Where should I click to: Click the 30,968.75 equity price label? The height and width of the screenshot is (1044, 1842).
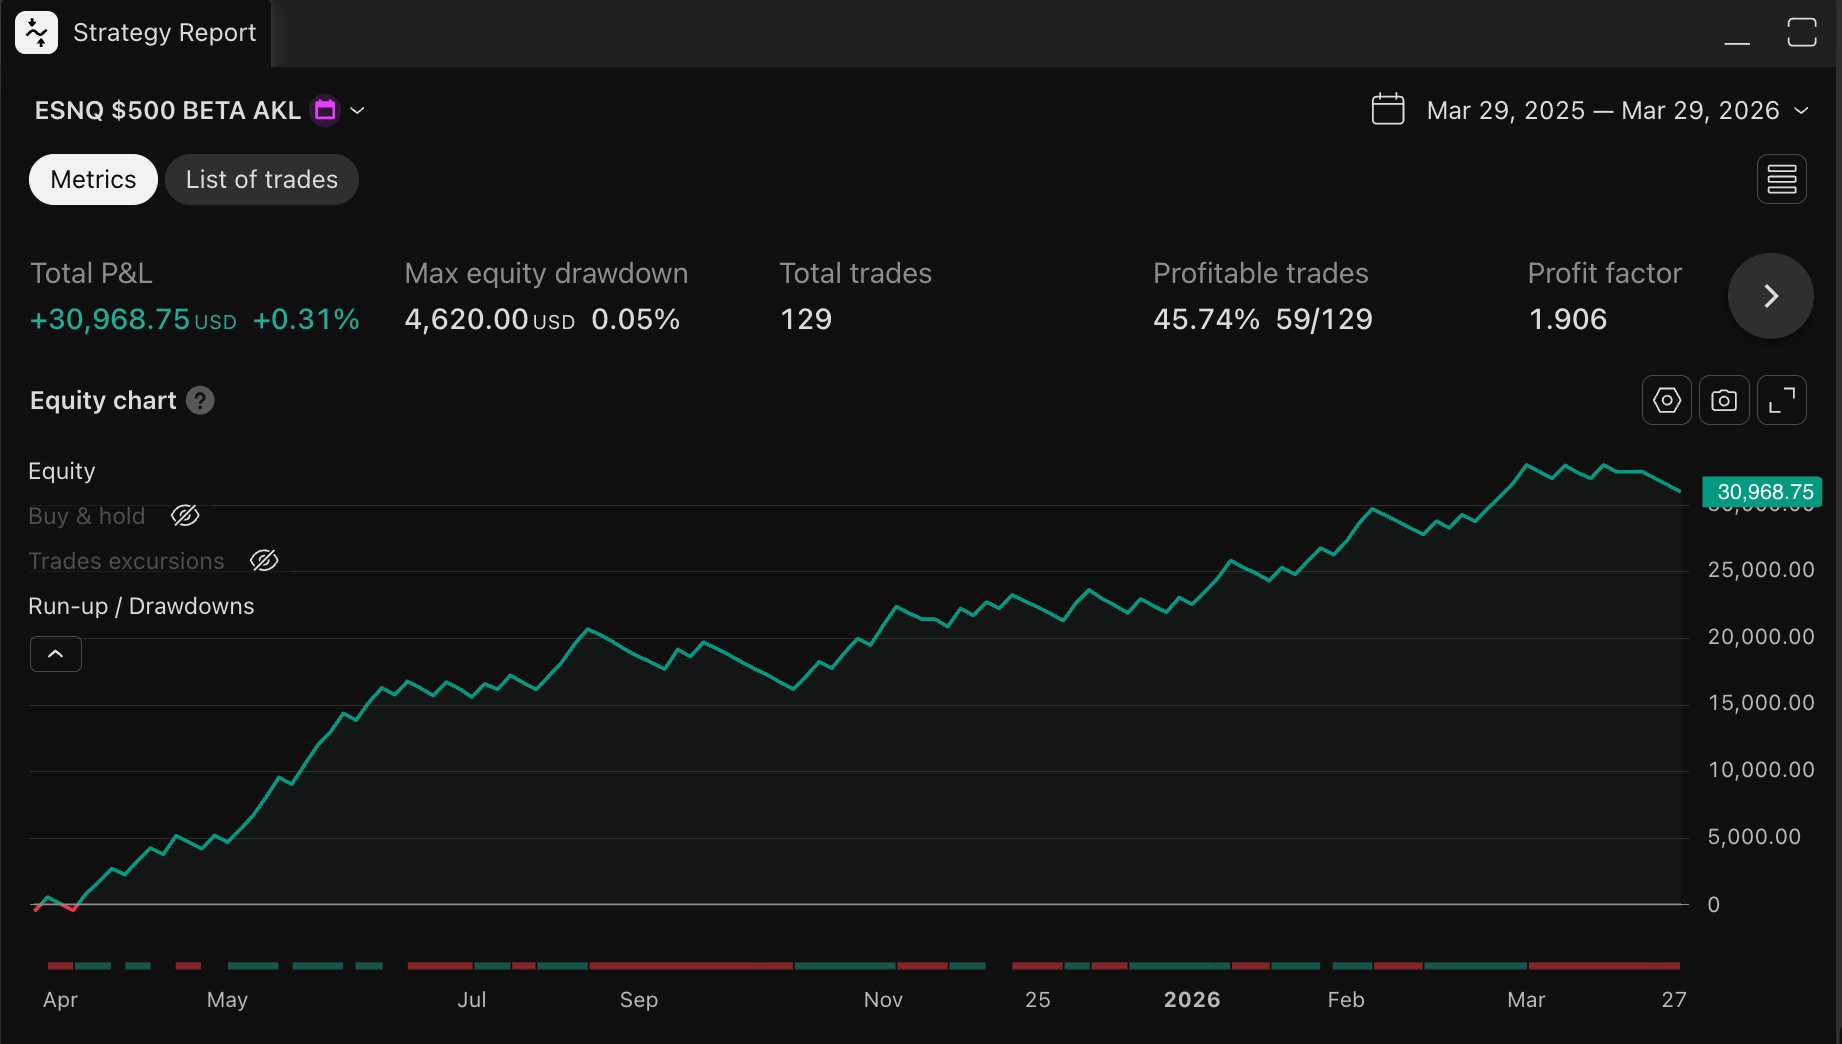1764,491
